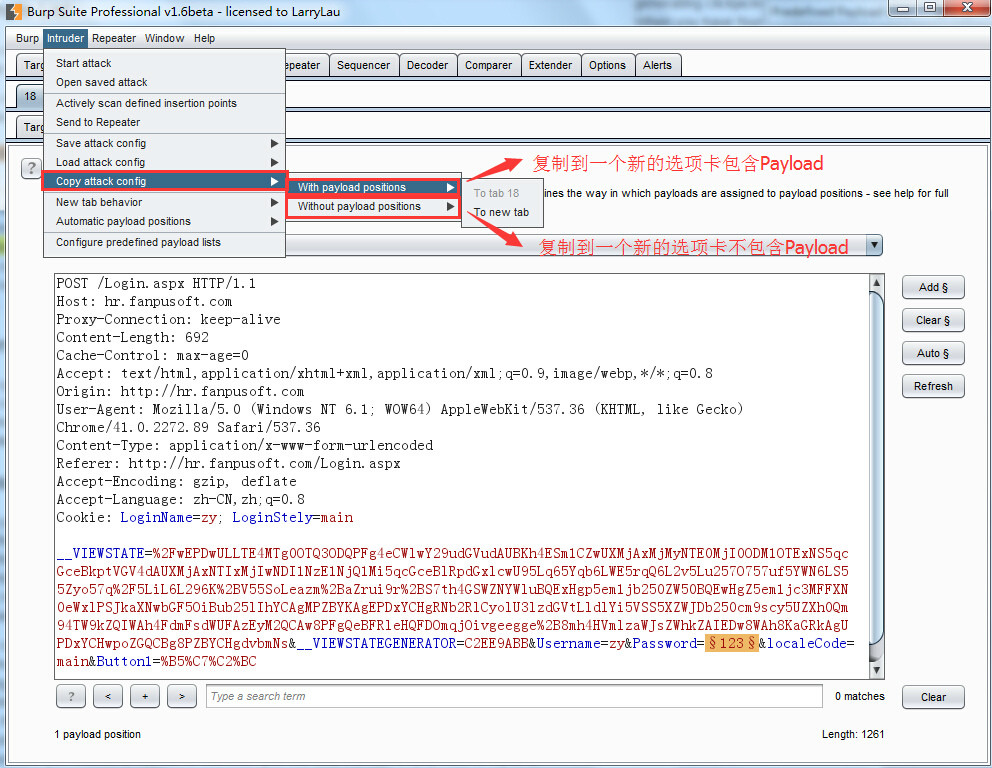Image resolution: width=992 pixels, height=768 pixels.
Task: Click the plus button next to the search field
Action: [x=145, y=697]
